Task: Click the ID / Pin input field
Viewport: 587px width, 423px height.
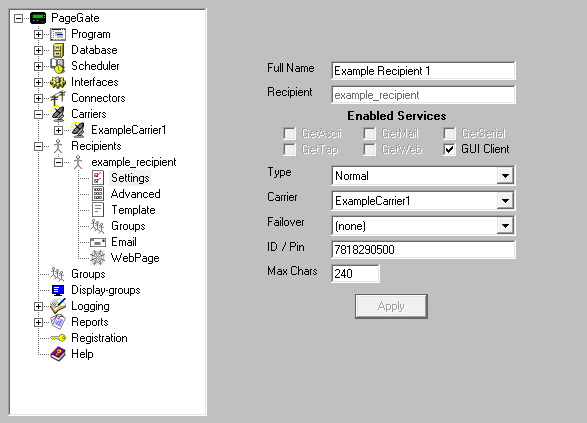Action: pyautogui.click(x=423, y=249)
